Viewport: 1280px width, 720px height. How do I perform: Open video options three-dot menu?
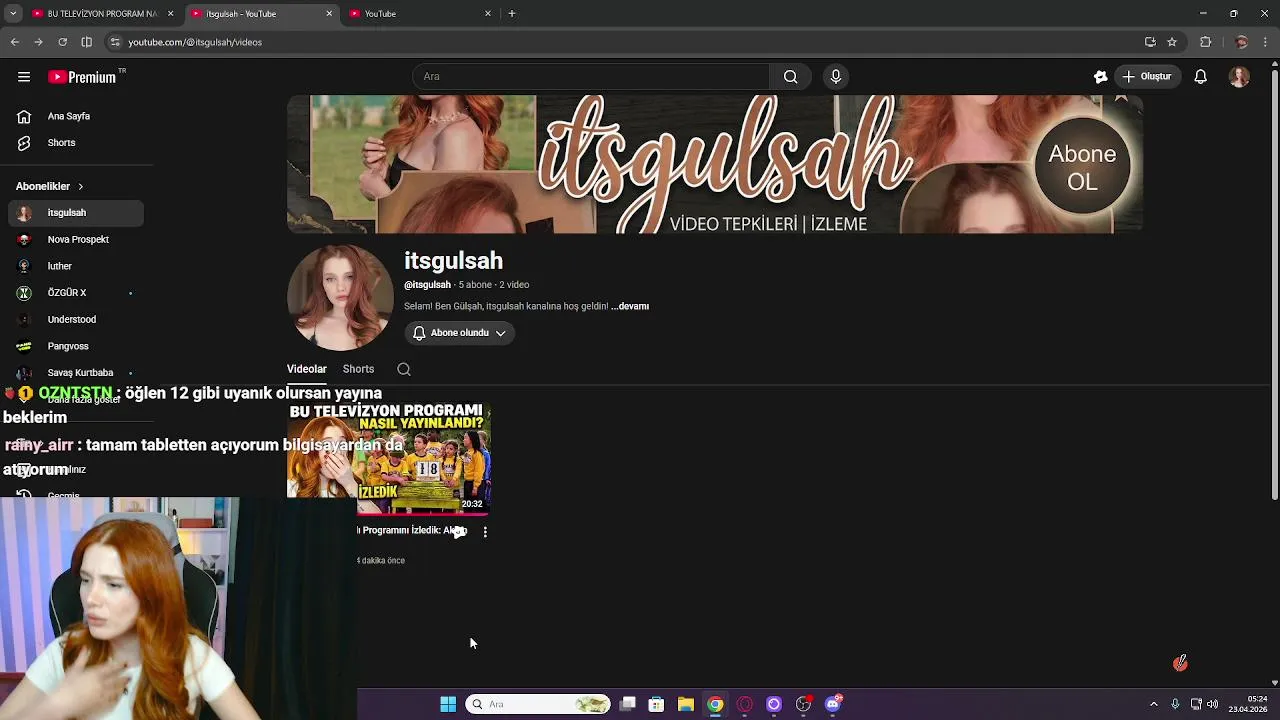485,532
